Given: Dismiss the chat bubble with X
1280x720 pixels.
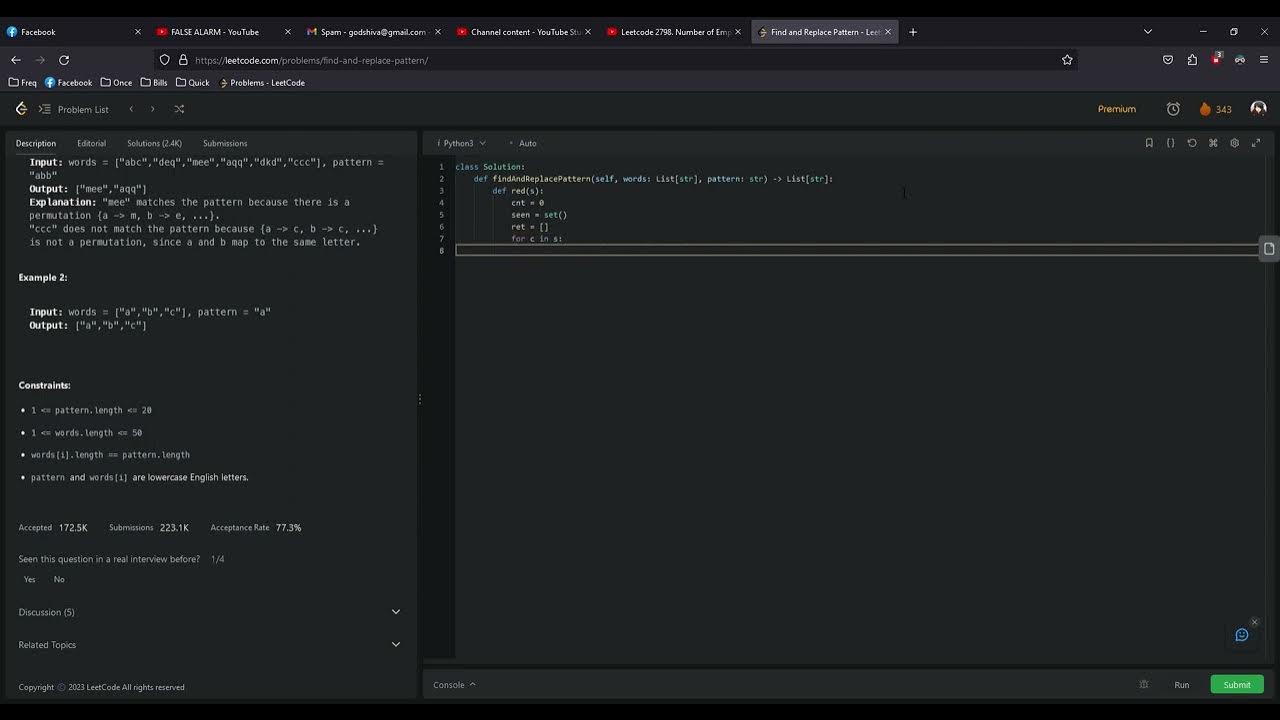Looking at the screenshot, I should click(1254, 622).
